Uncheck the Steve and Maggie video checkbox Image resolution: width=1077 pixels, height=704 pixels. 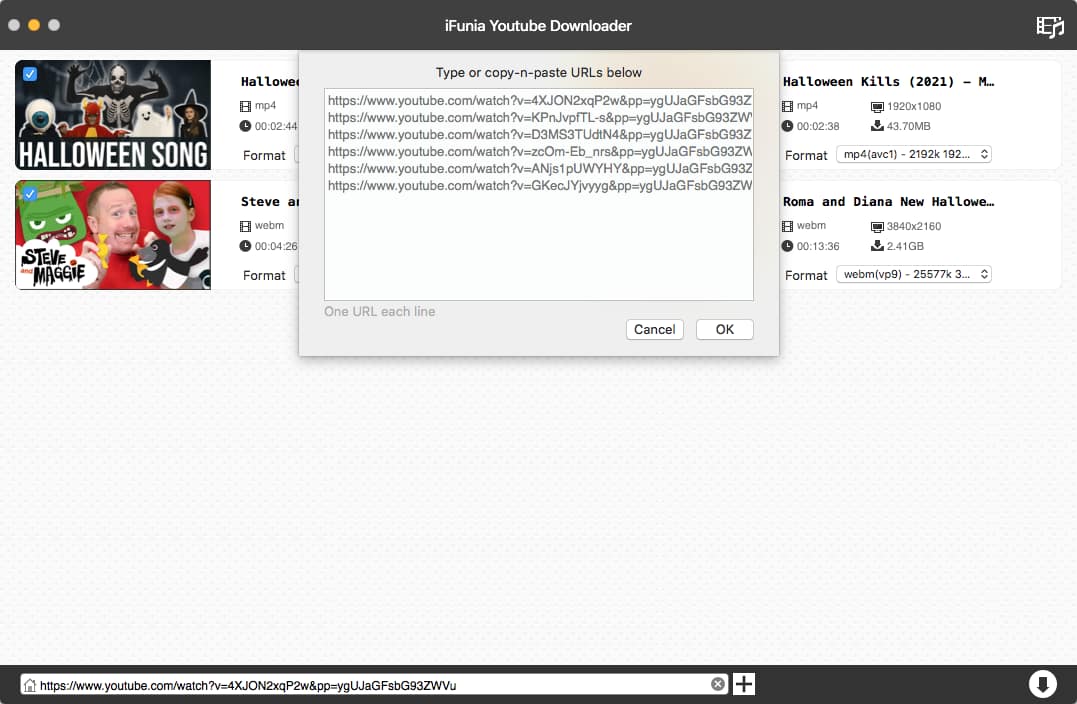tap(30, 194)
